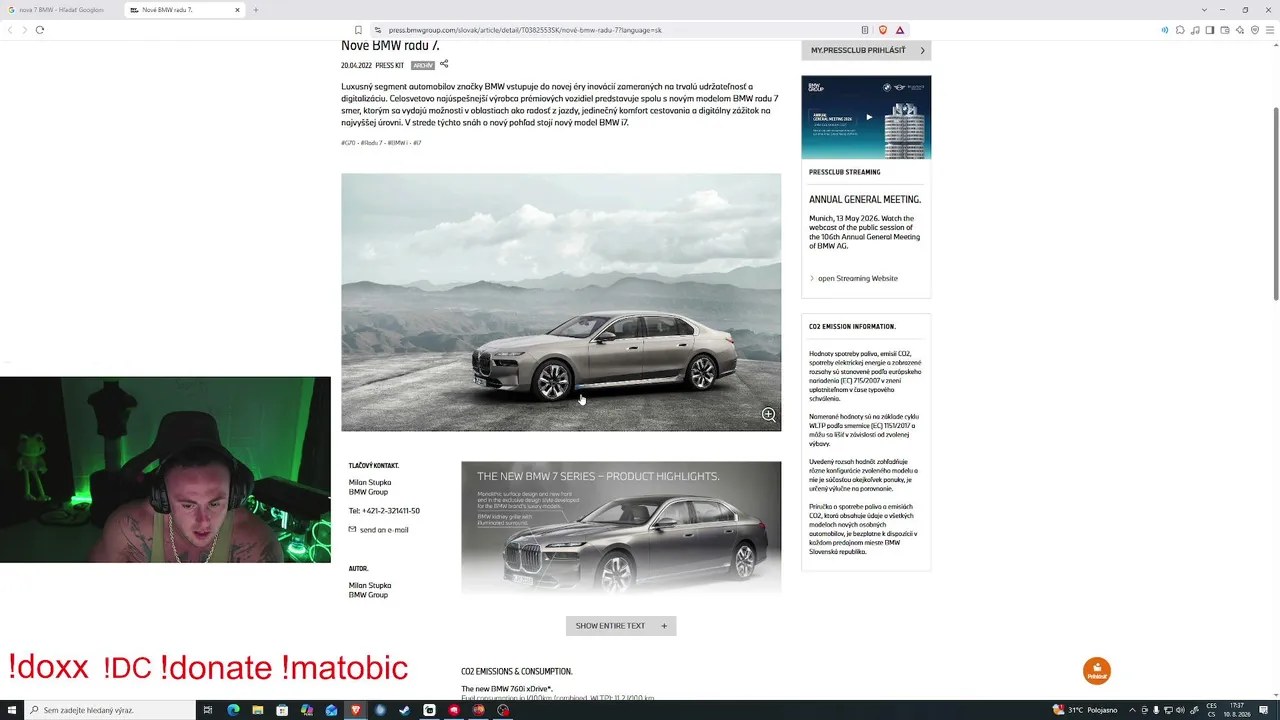
Task: Switch to Brave browser on the taskbar
Action: coord(355,710)
